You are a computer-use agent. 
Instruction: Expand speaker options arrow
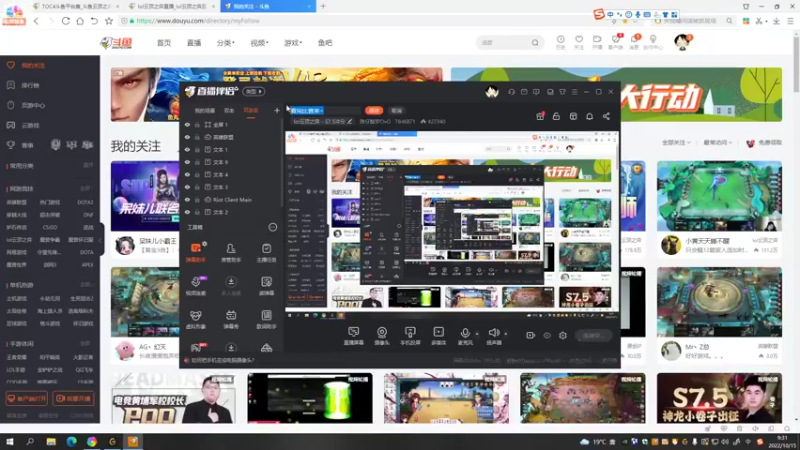coord(506,334)
